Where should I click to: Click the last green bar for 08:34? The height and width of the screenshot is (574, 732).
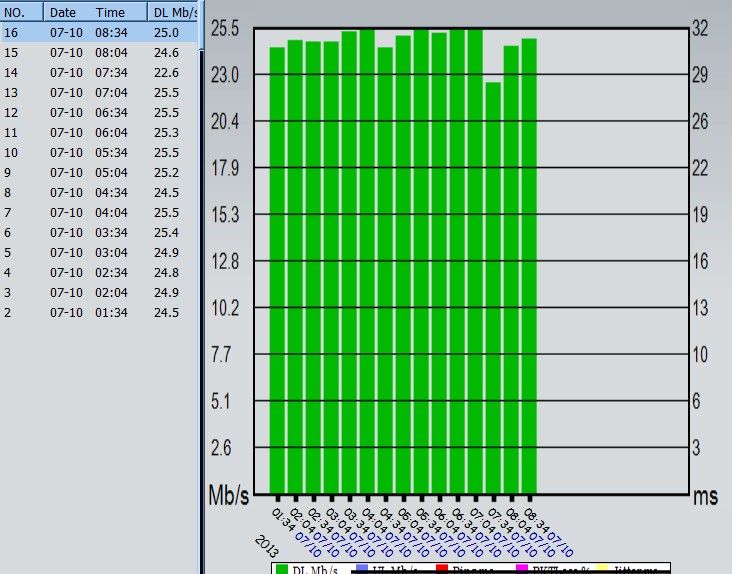click(x=529, y=266)
